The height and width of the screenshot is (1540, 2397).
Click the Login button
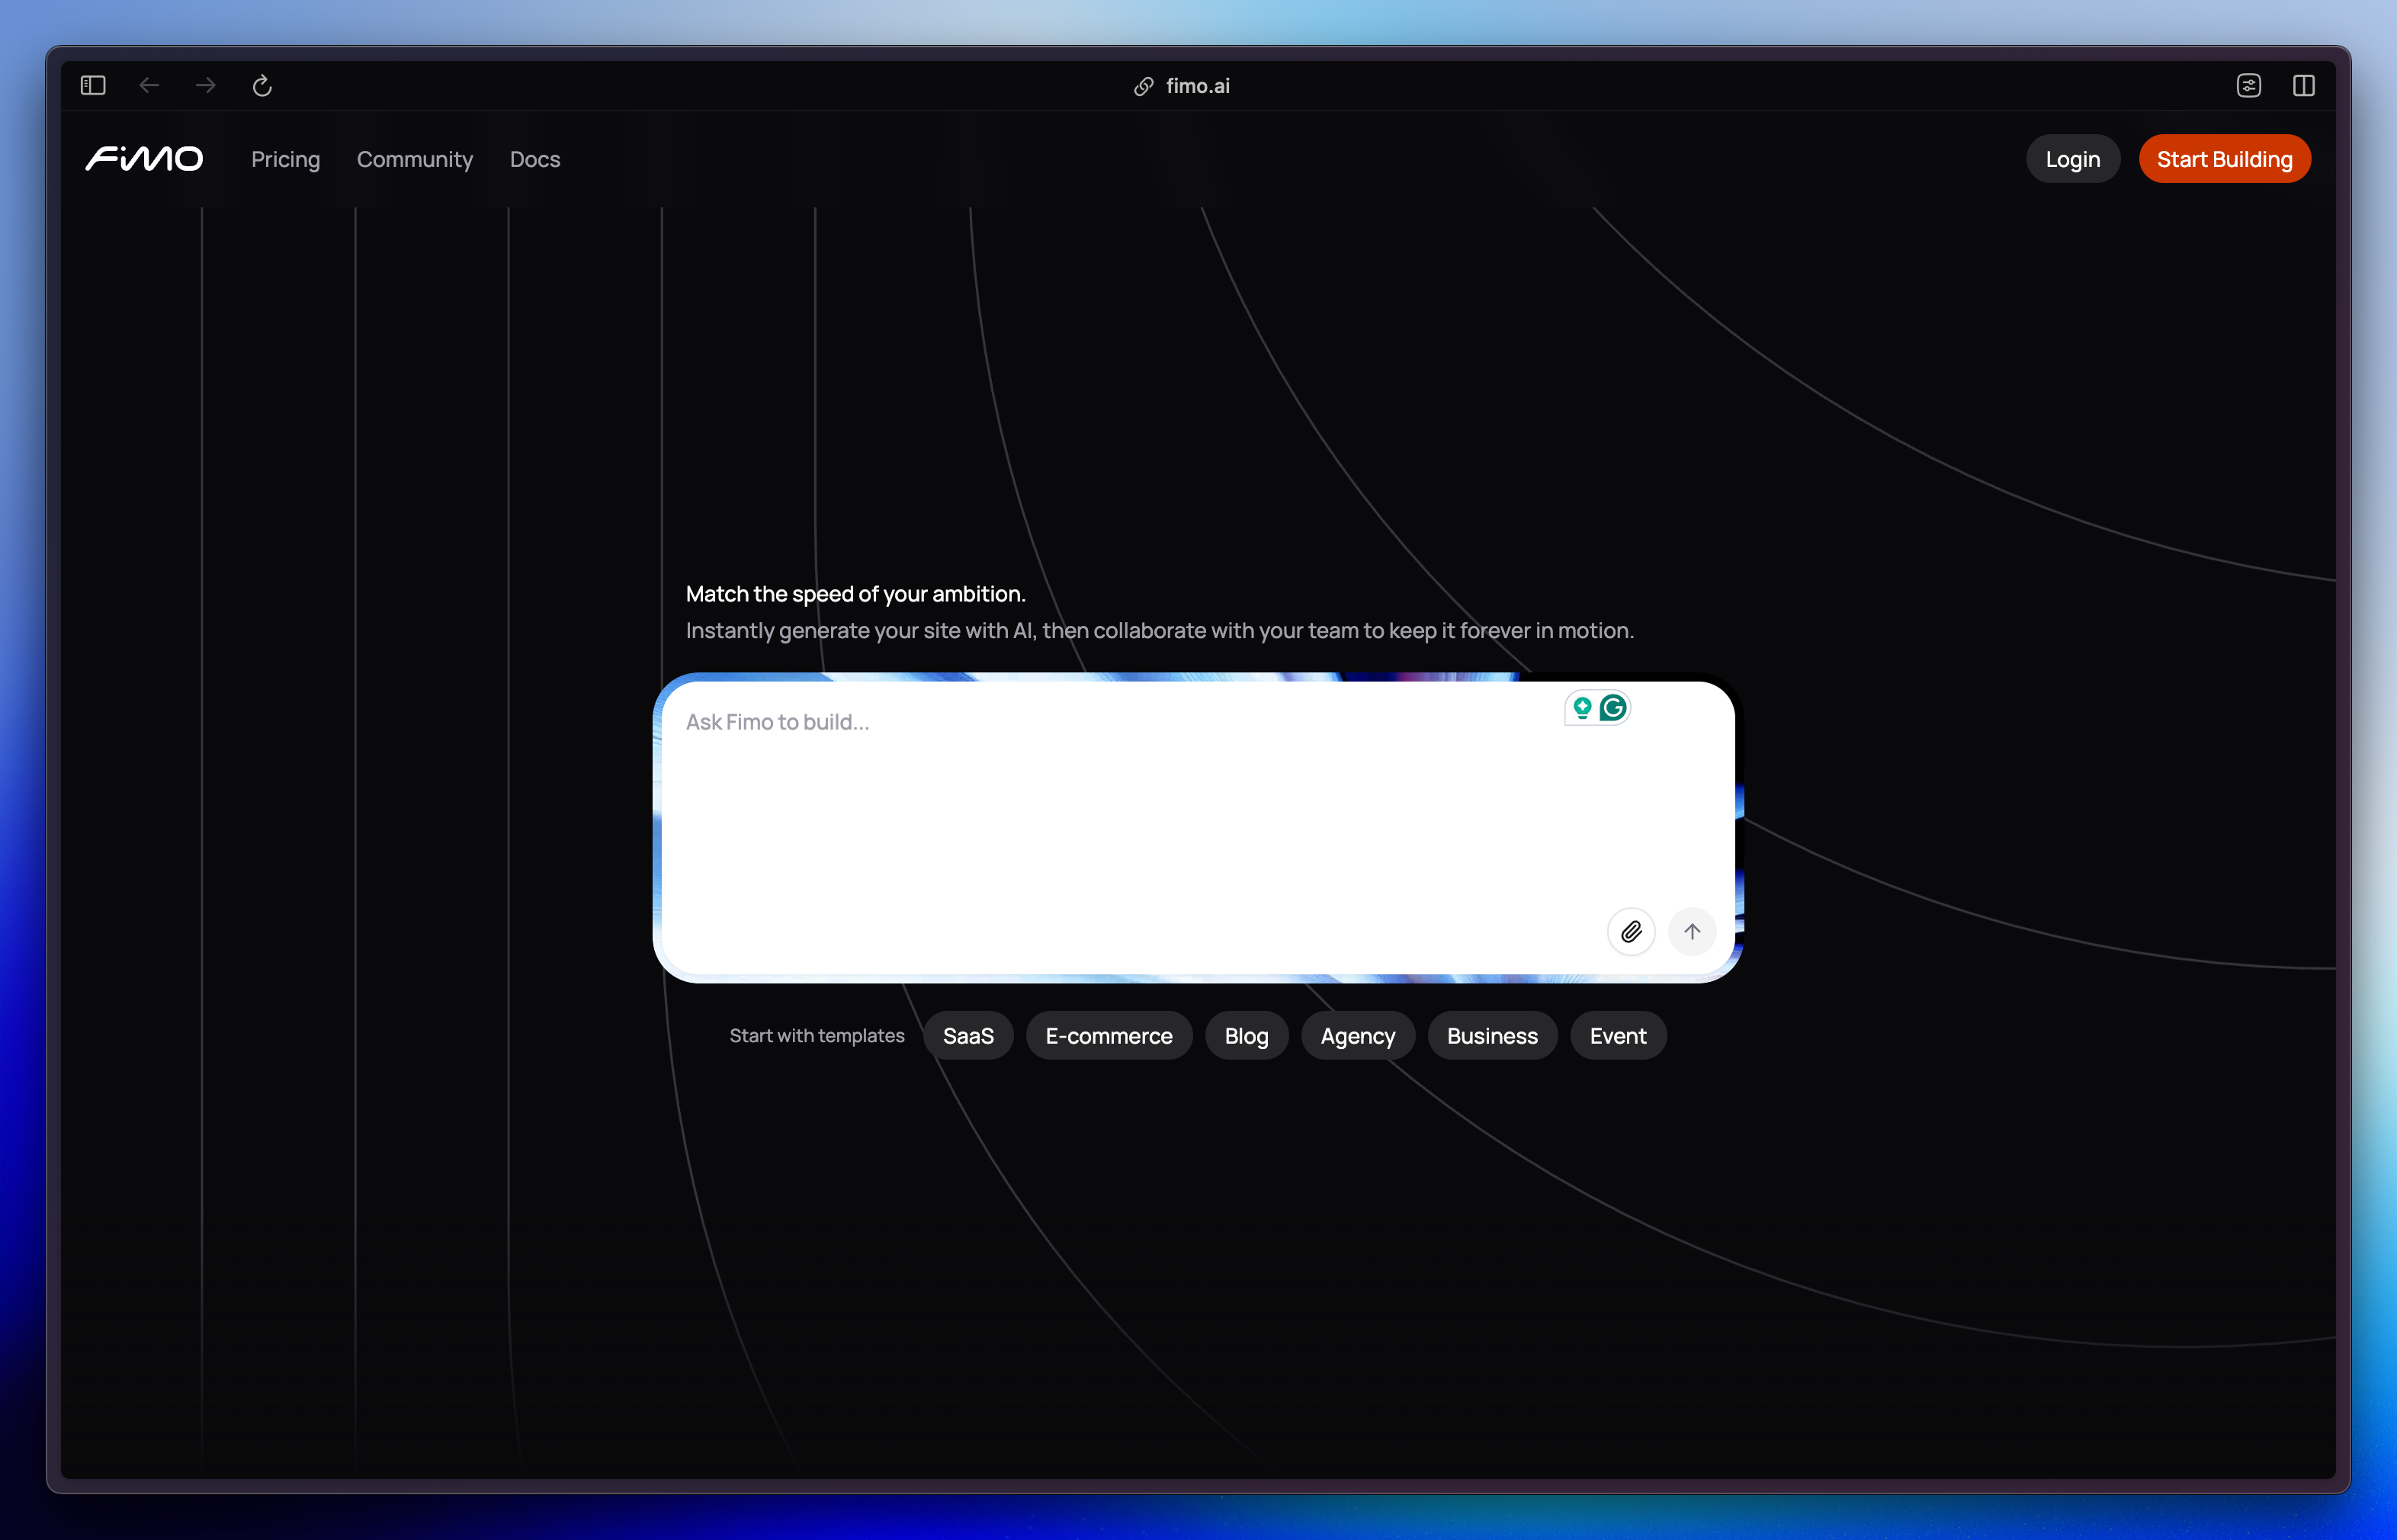(2072, 160)
